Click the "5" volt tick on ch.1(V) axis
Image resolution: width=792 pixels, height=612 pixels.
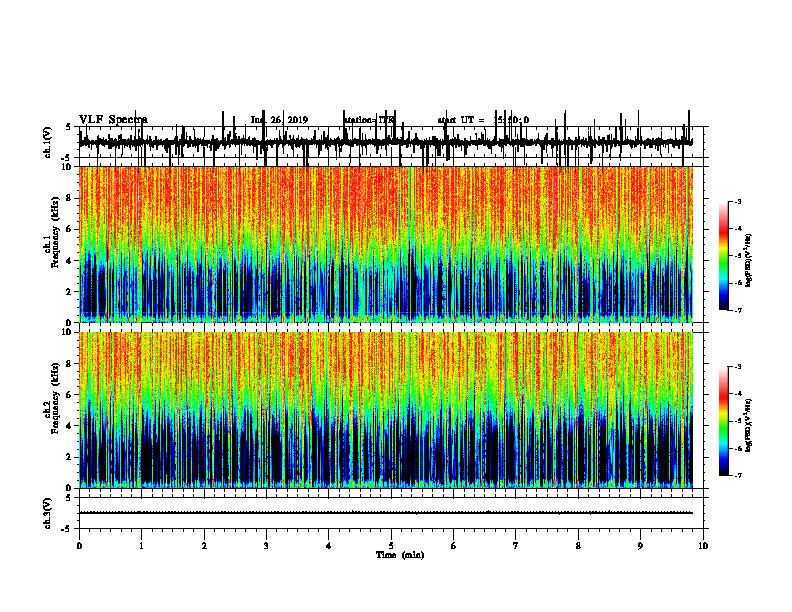(69, 127)
